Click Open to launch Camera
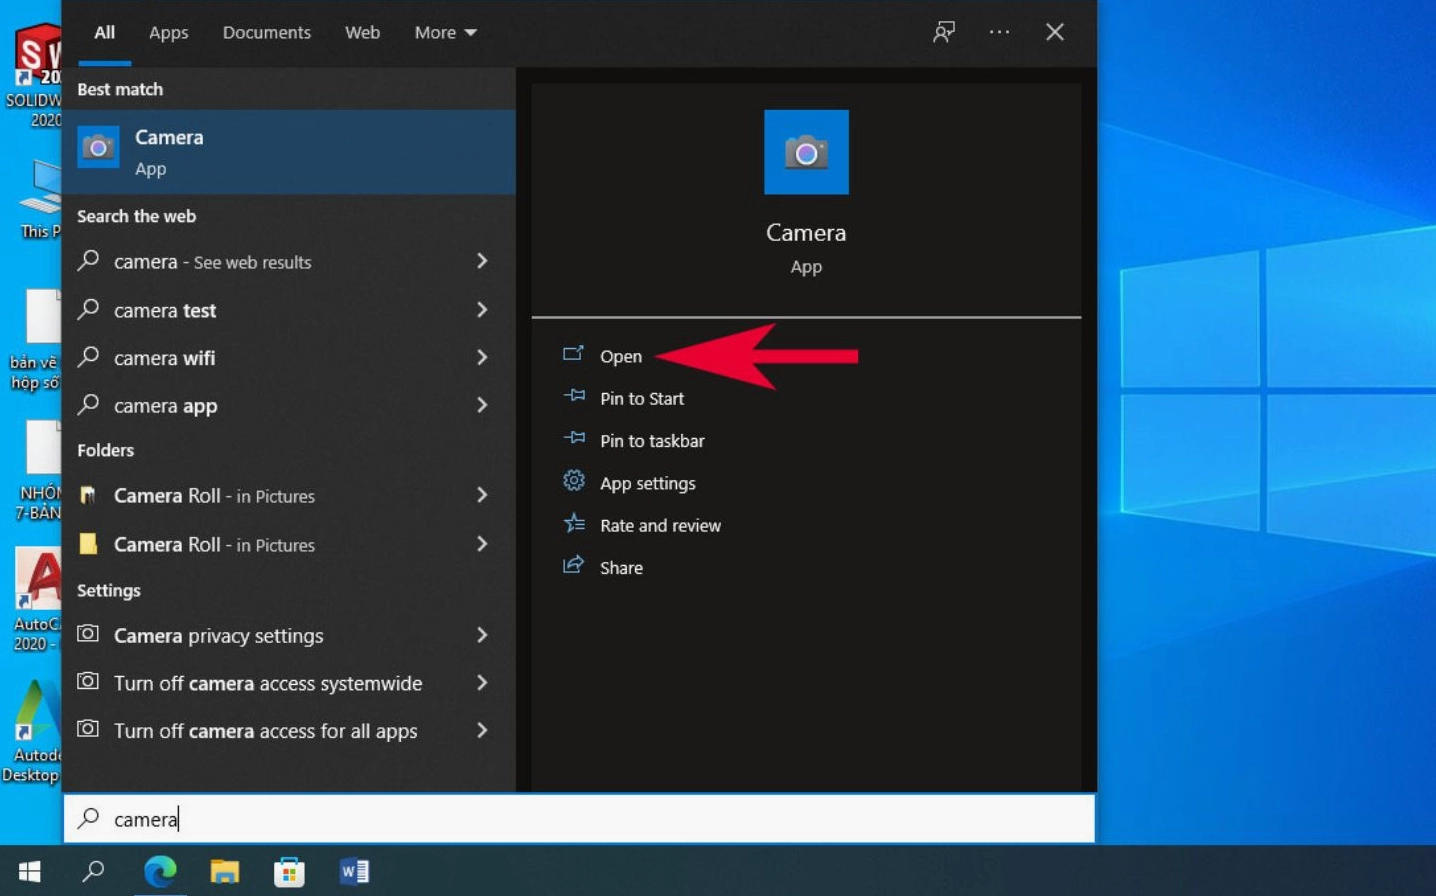Screen dimensions: 1436x896 point(620,356)
